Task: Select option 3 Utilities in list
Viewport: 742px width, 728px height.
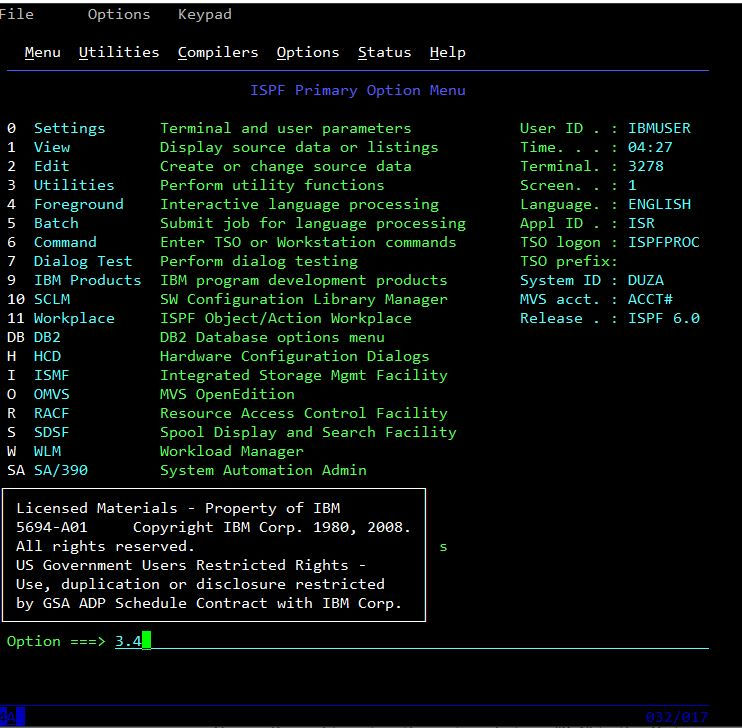Action: 74,185
